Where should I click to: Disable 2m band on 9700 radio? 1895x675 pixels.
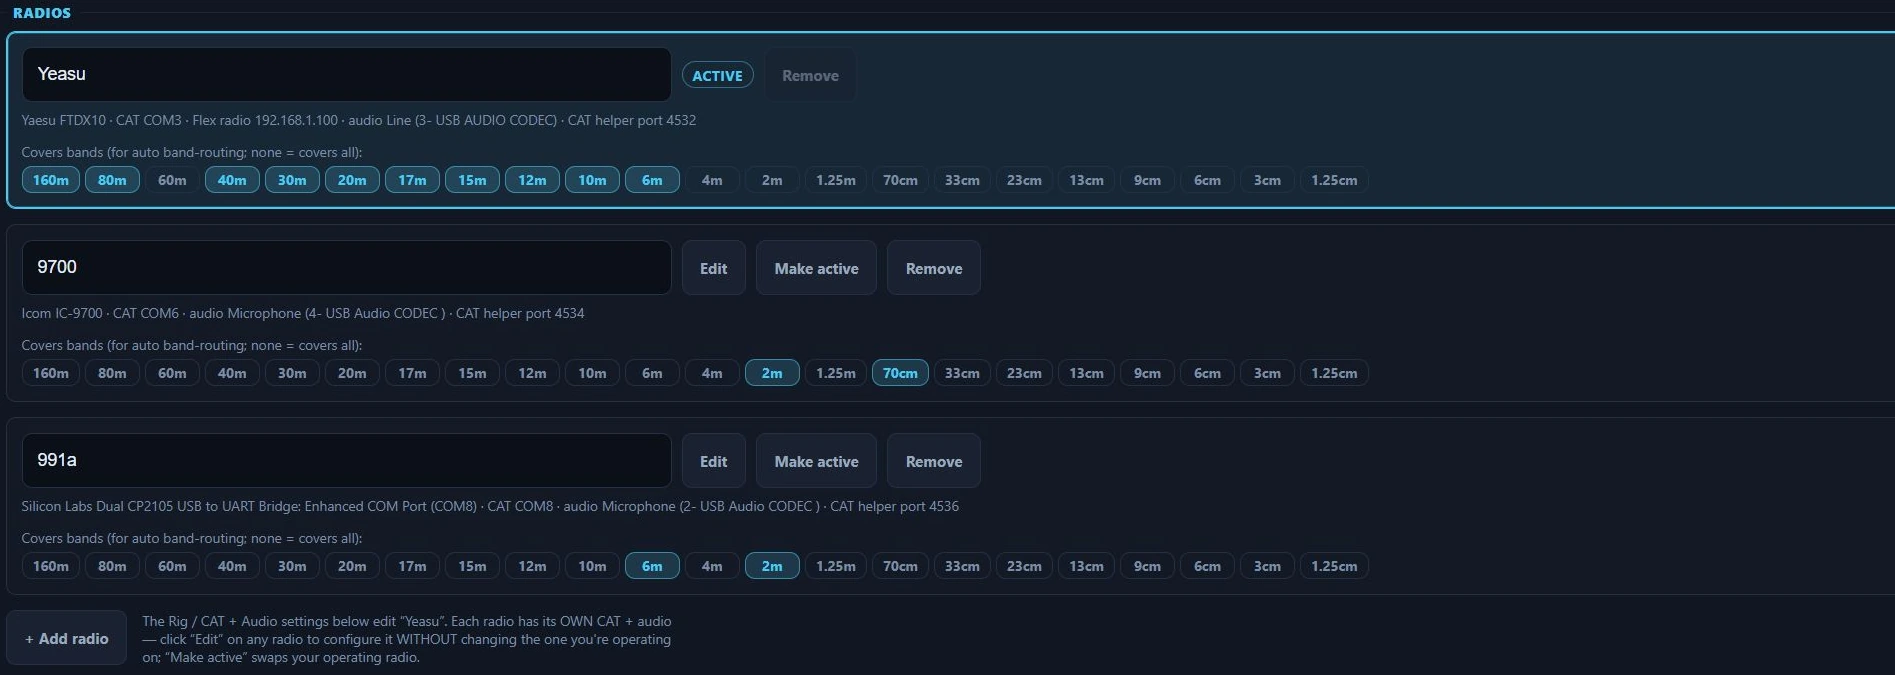click(x=772, y=373)
